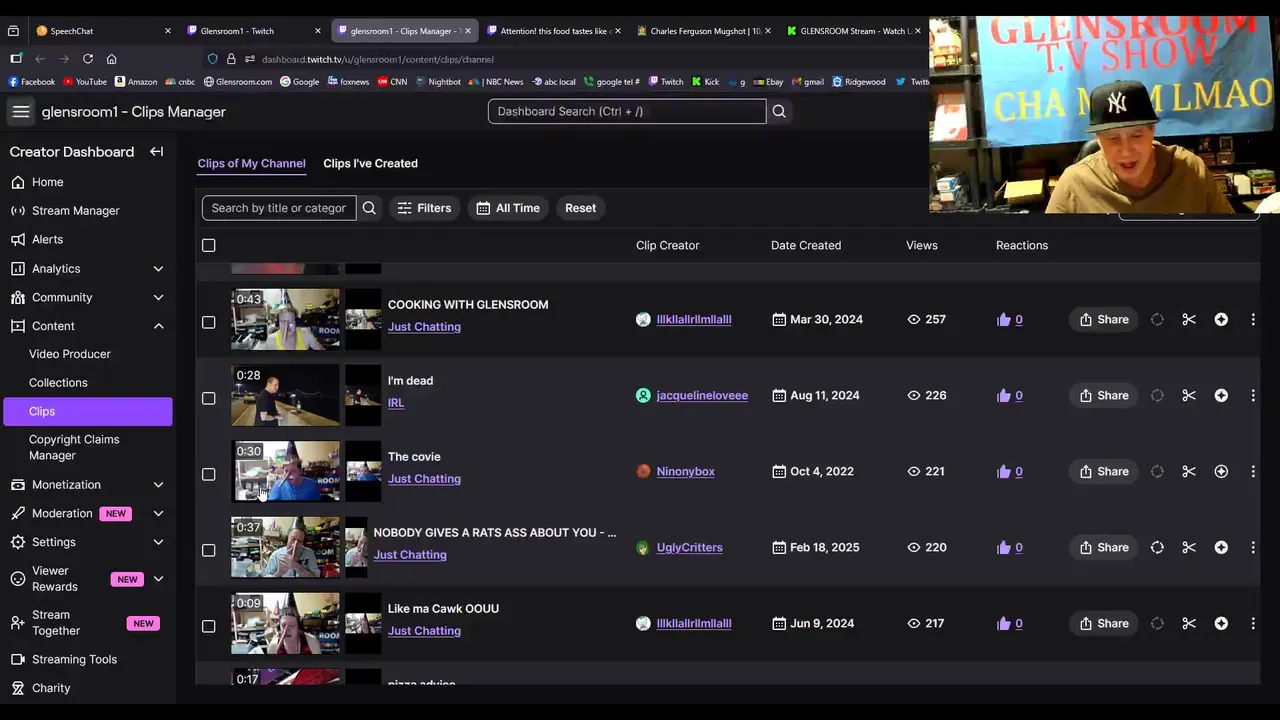Select the COOKING WITH GLENSROOM clip checkbox
This screenshot has height=720, width=1280.
click(x=208, y=322)
